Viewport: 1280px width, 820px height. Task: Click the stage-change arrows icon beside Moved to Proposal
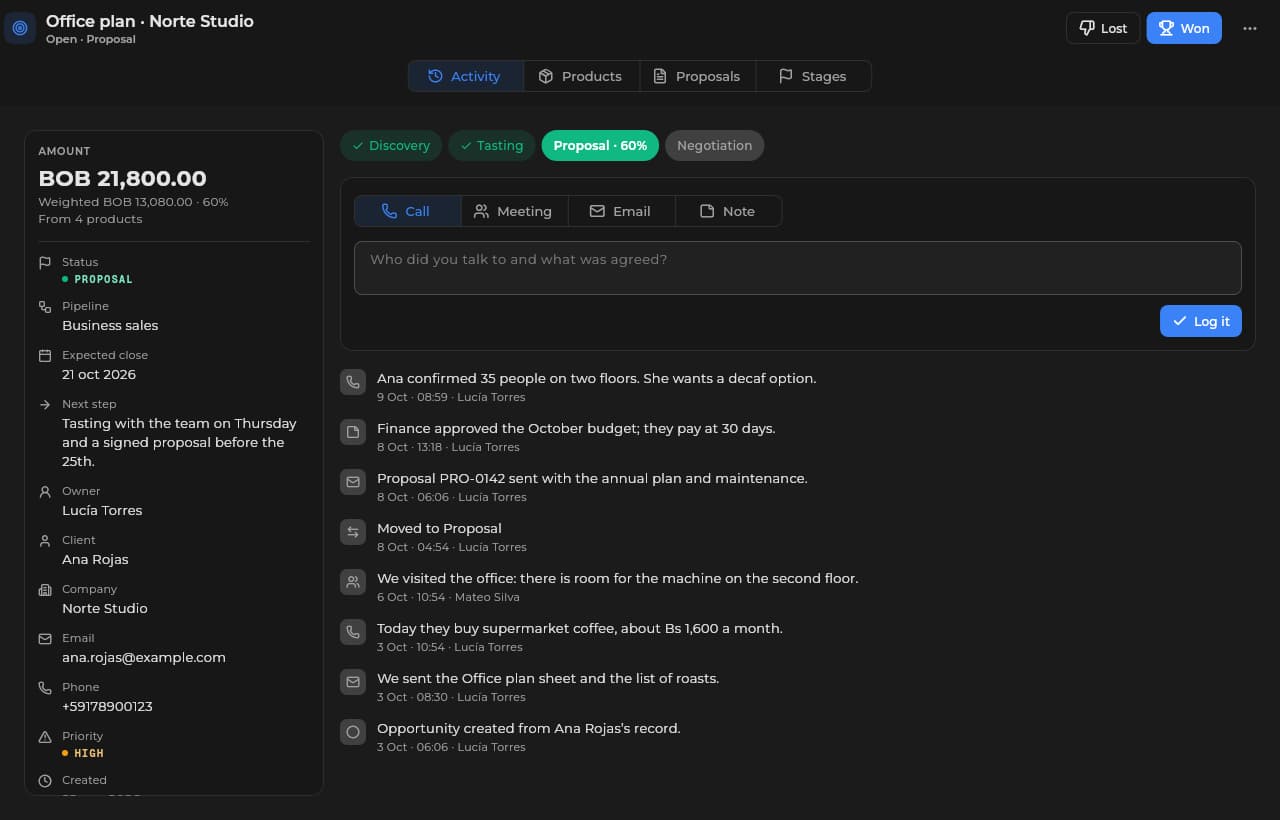coord(352,532)
